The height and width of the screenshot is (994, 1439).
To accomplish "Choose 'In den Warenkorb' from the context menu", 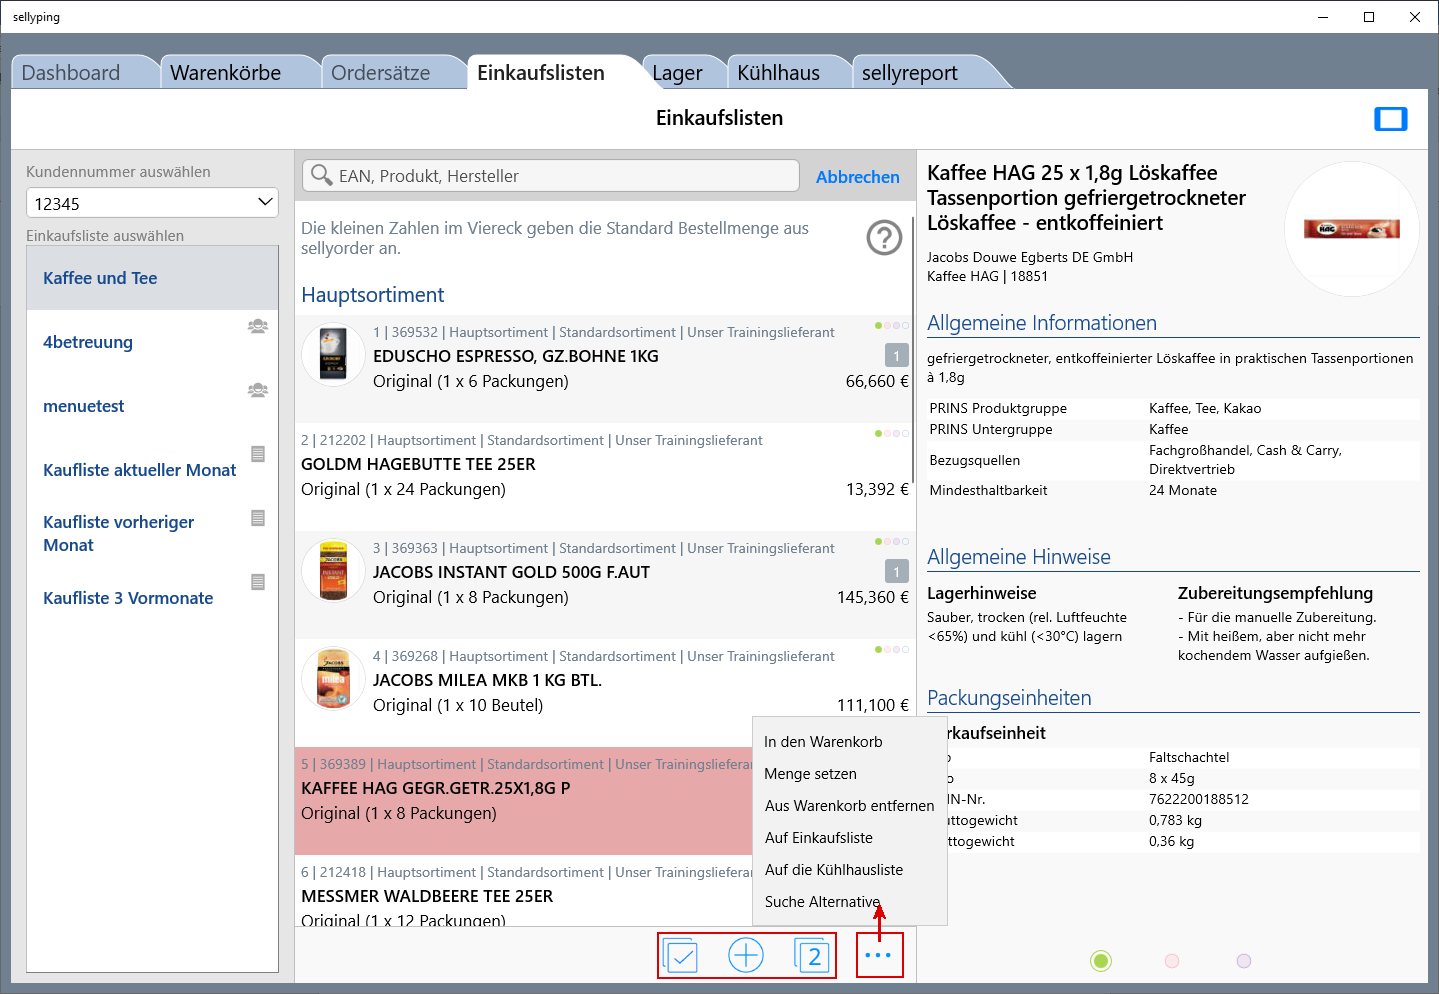I will click(x=823, y=742).
